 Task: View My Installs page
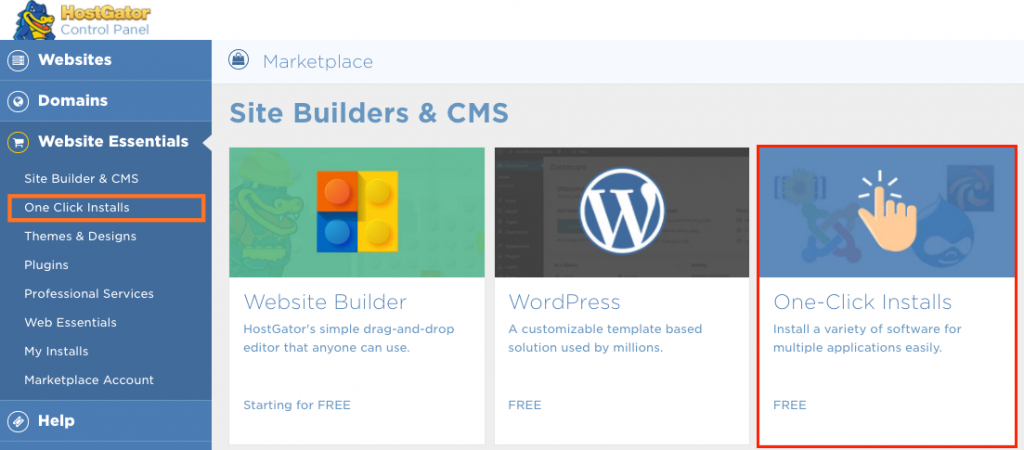coord(56,351)
